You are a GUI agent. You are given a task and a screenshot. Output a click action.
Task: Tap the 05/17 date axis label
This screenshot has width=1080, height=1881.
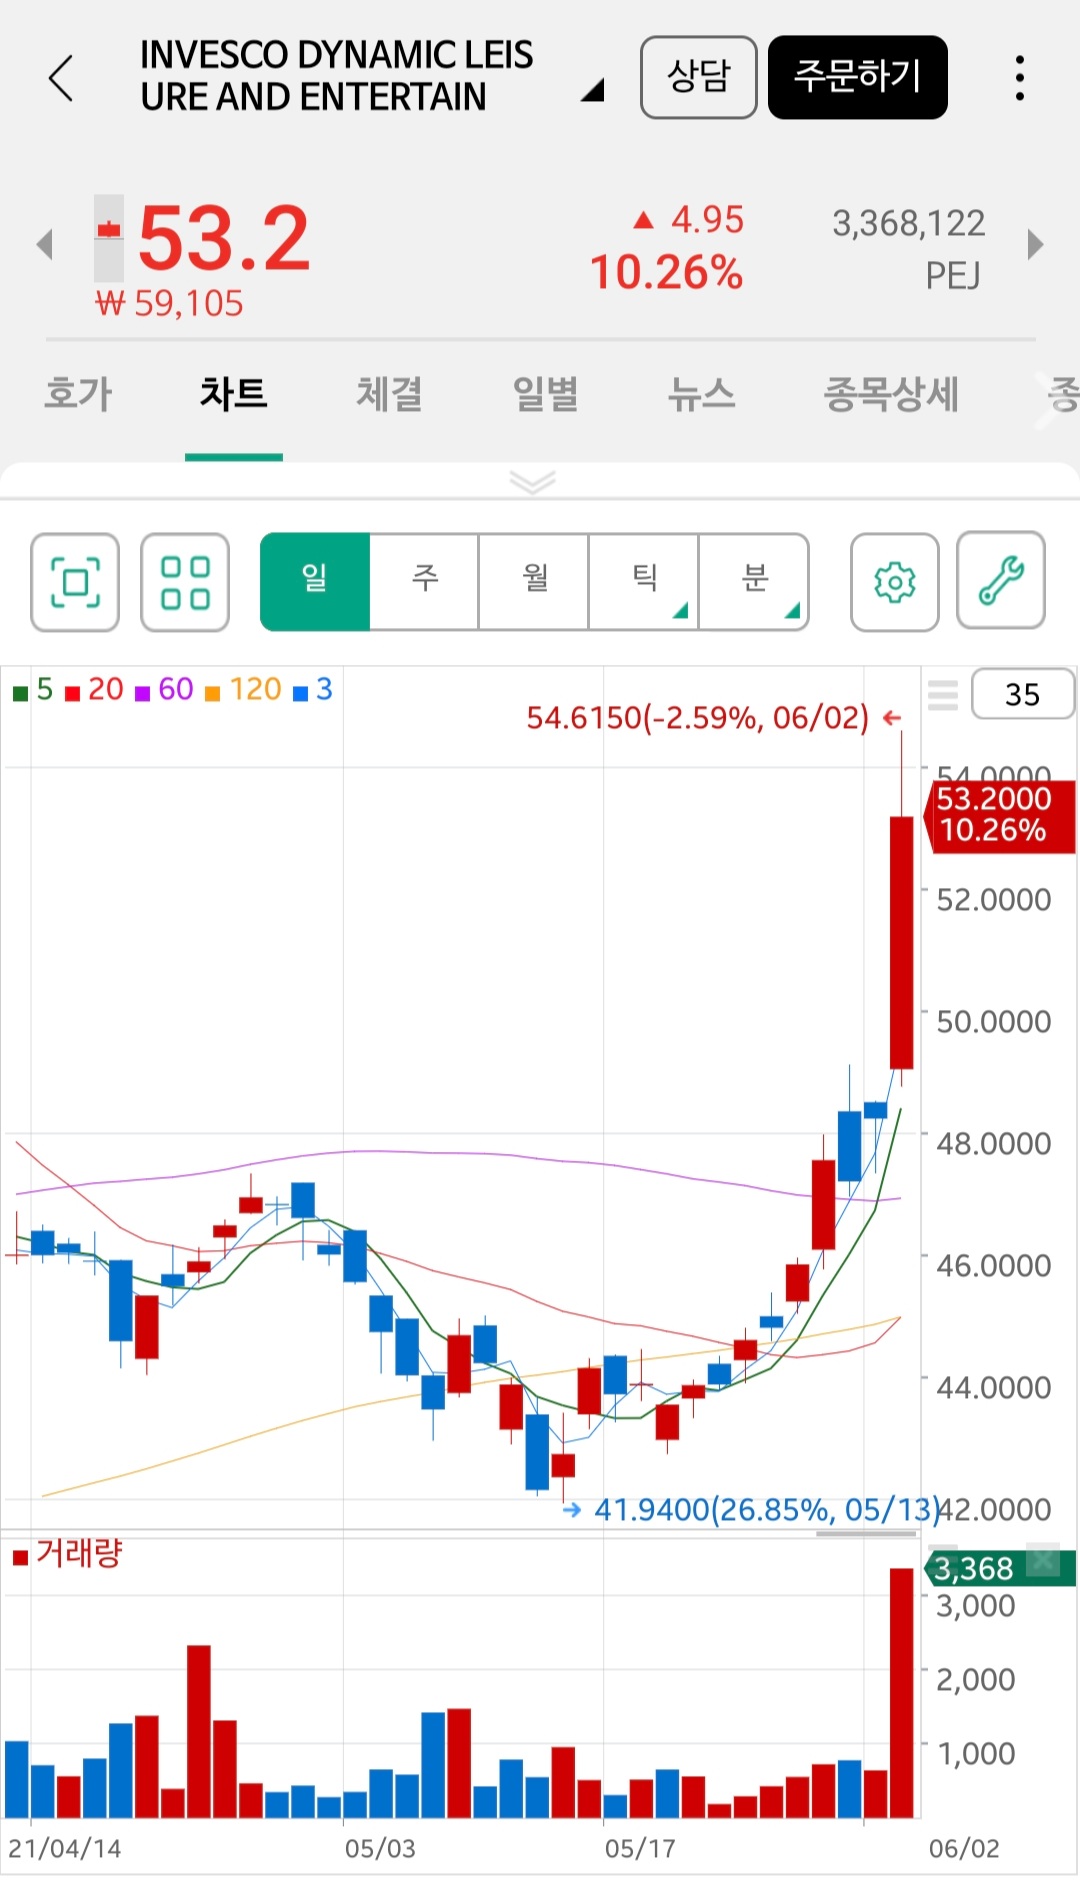click(x=640, y=1849)
